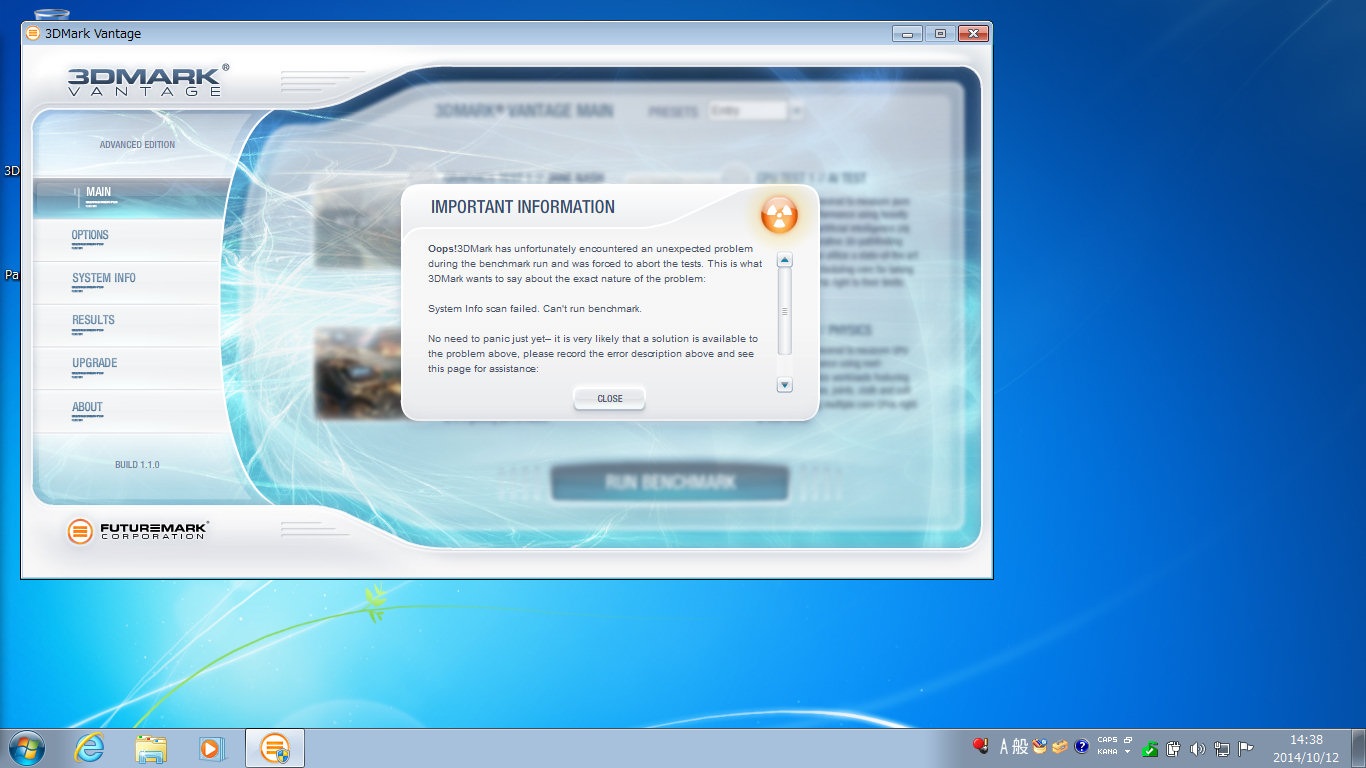Launch Internet Explorer from taskbar

click(x=89, y=748)
